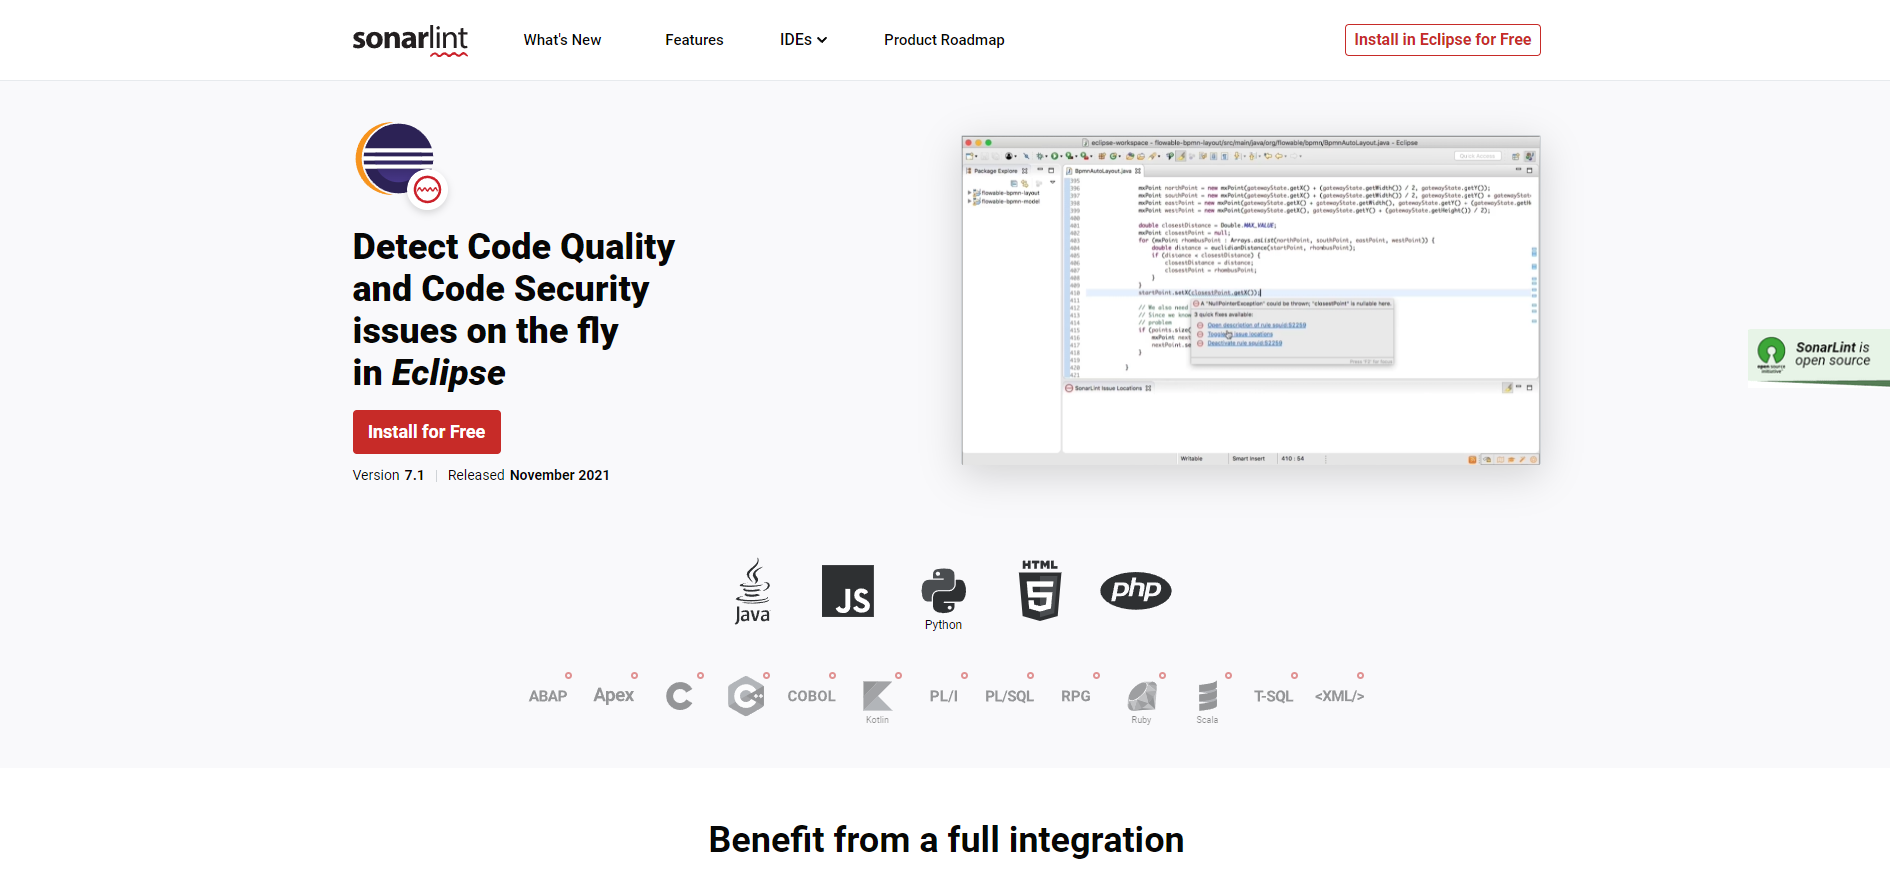The height and width of the screenshot is (896, 1890).
Task: Click the RPG language label
Action: pyautogui.click(x=1076, y=696)
